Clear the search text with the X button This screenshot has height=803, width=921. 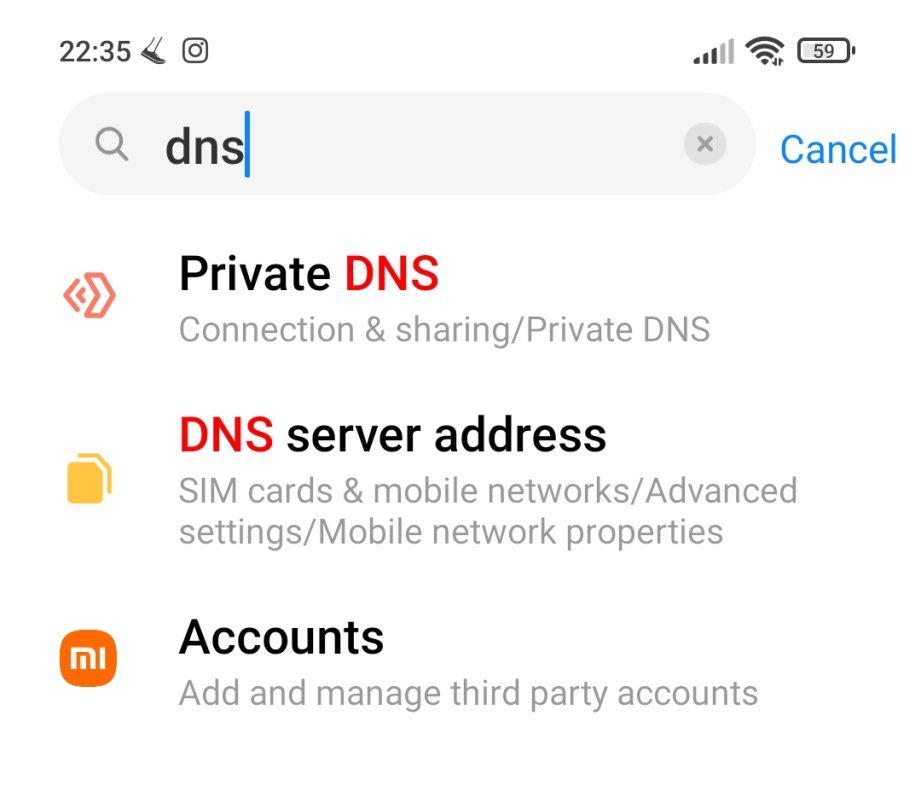[x=704, y=145]
